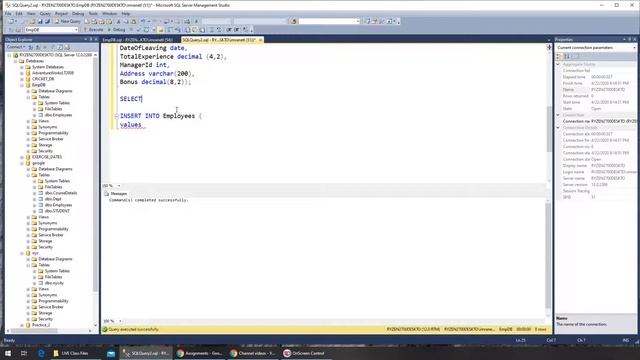Open the Help menu
Viewport: 640px width, 360px height.
125,13
